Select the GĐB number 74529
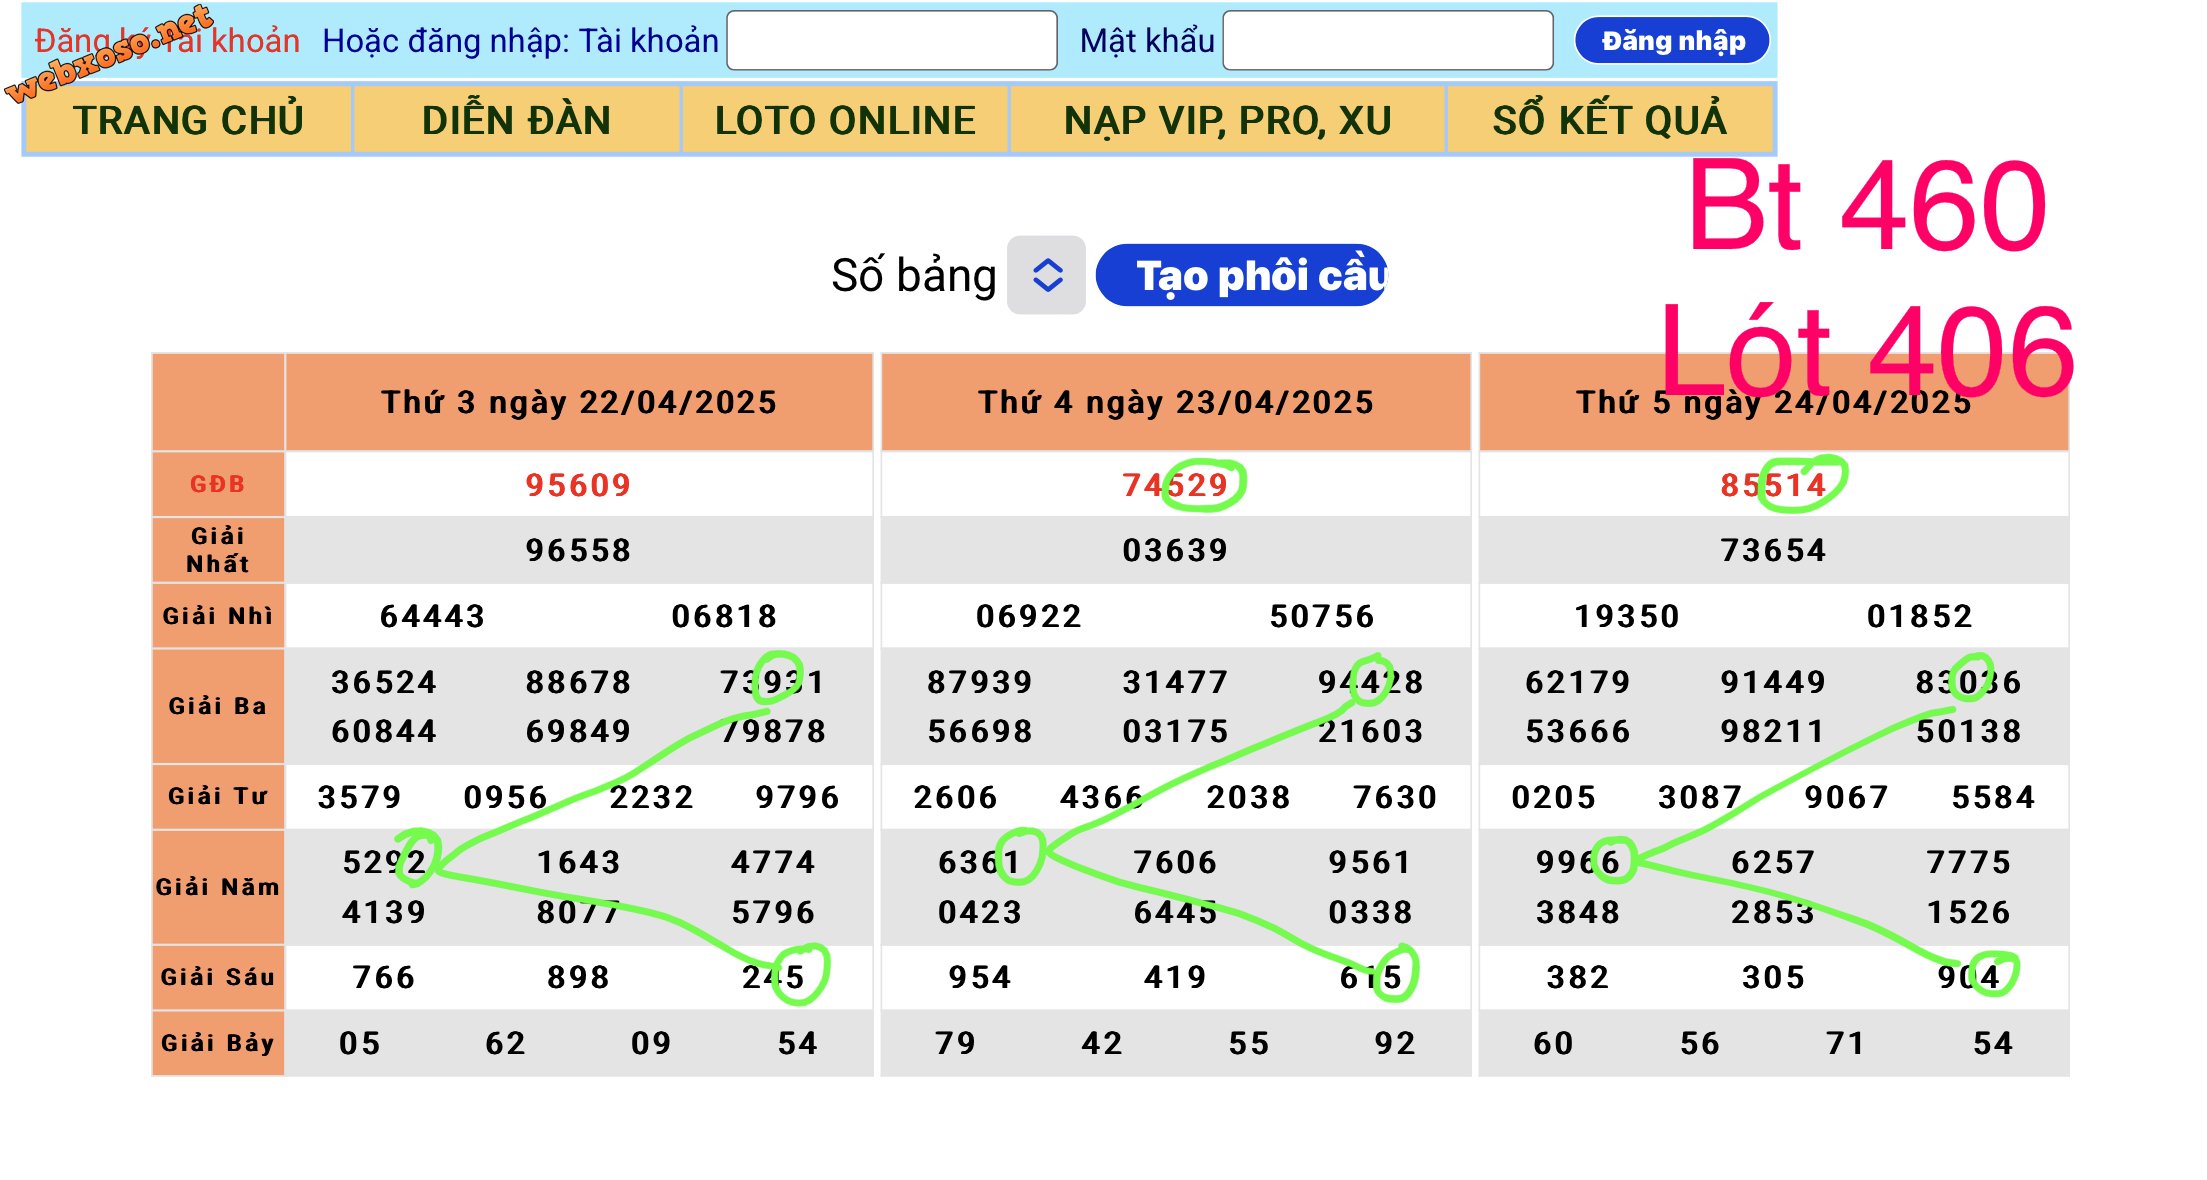The height and width of the screenshot is (1180, 2207). click(x=1175, y=485)
